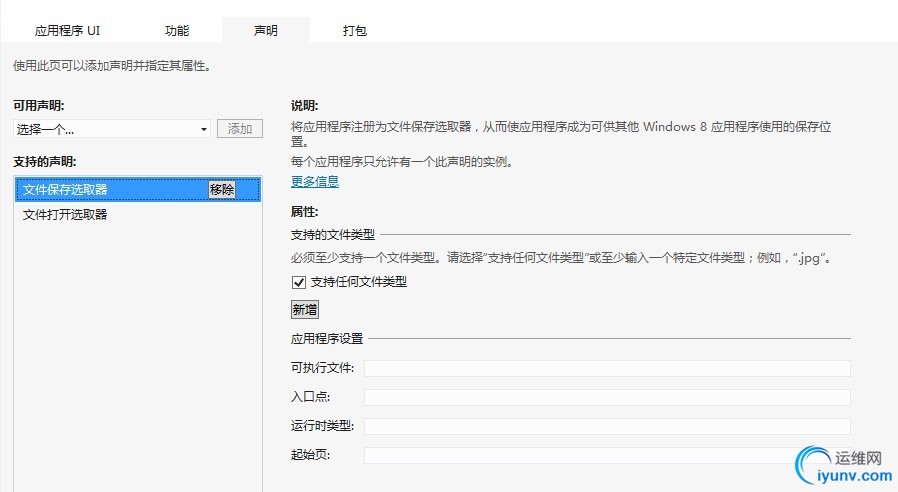
Task: Select the 声明 tab
Action: click(x=266, y=30)
